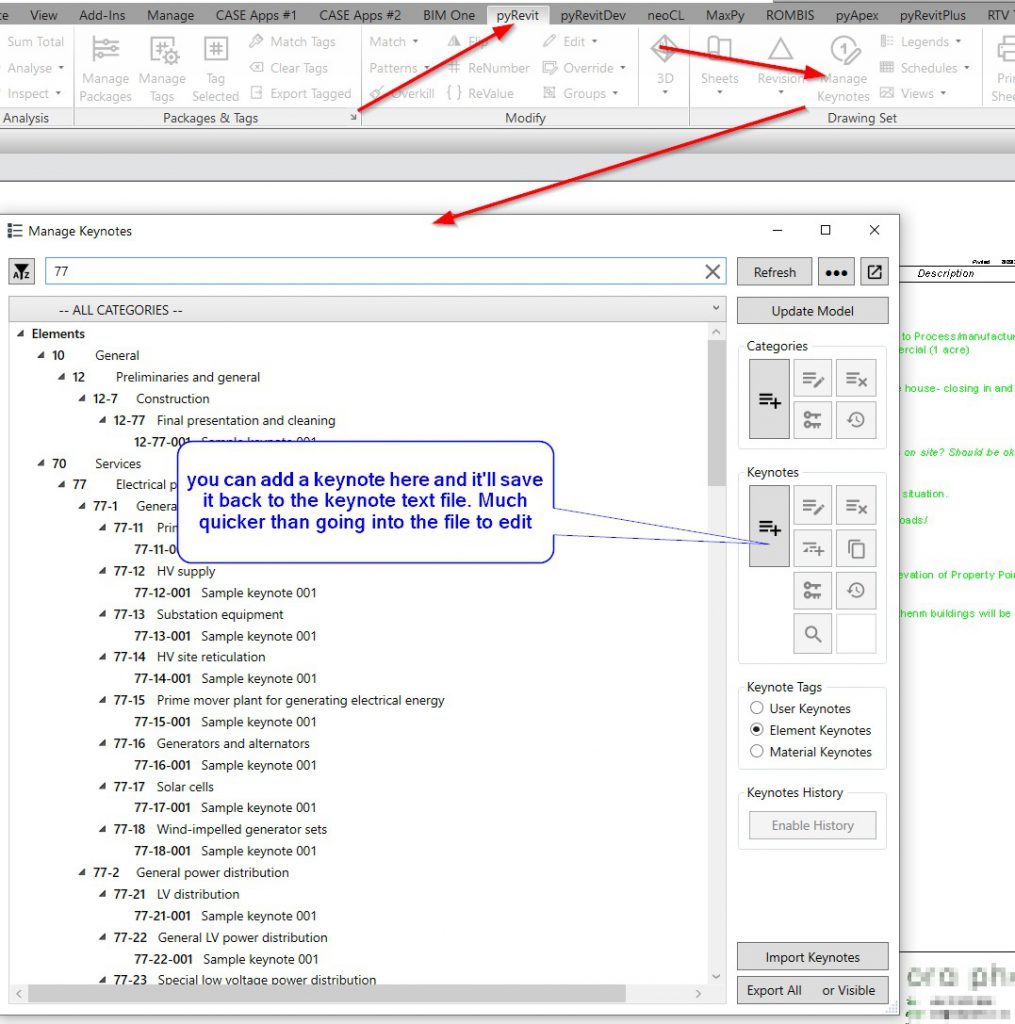Screen dimensions: 1015x1024
Task: Choose the Material Keynotes option
Action: point(757,752)
